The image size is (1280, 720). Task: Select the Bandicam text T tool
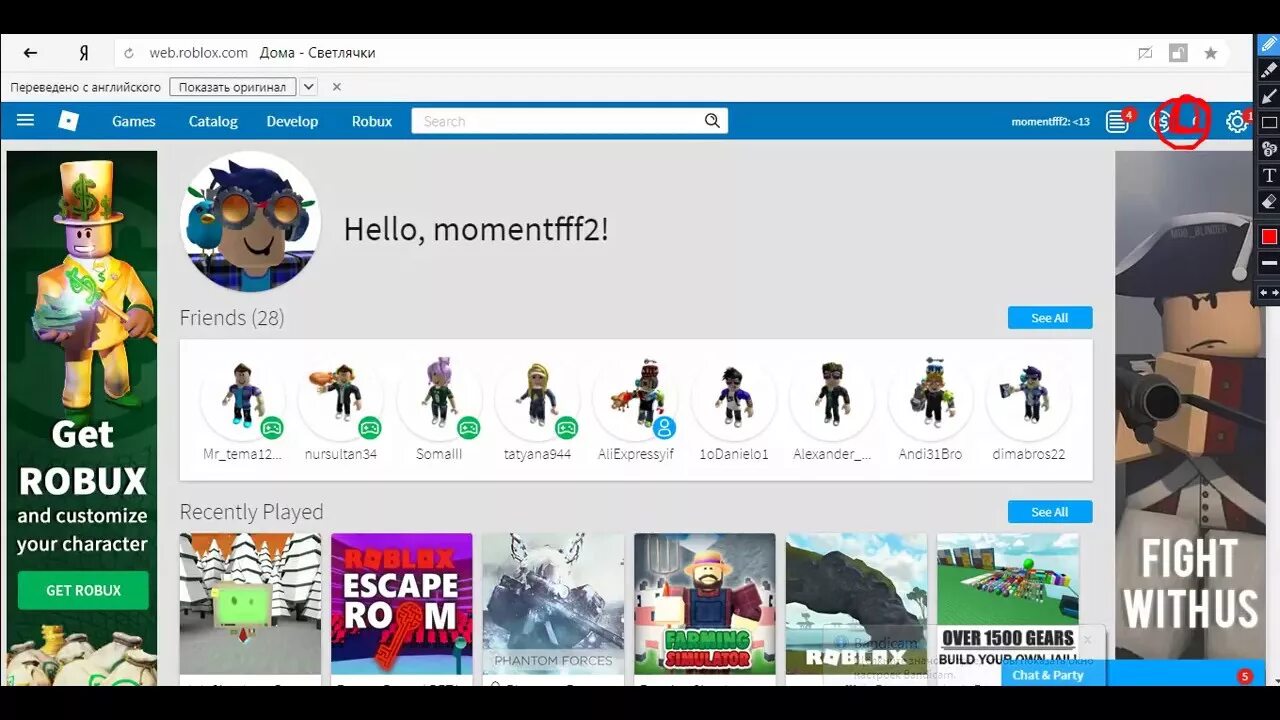pyautogui.click(x=1269, y=176)
